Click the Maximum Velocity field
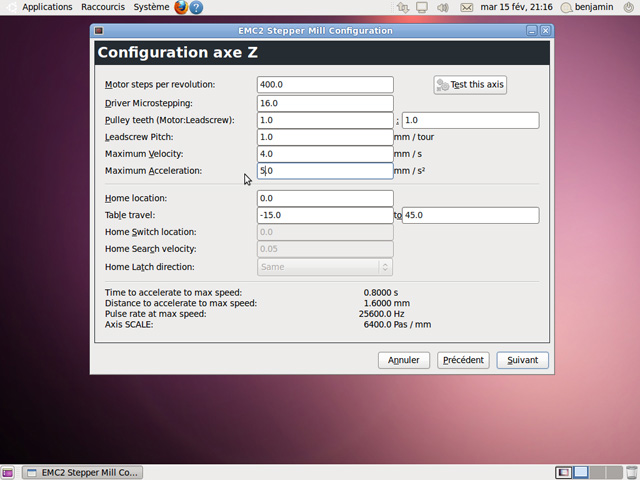 (325, 154)
